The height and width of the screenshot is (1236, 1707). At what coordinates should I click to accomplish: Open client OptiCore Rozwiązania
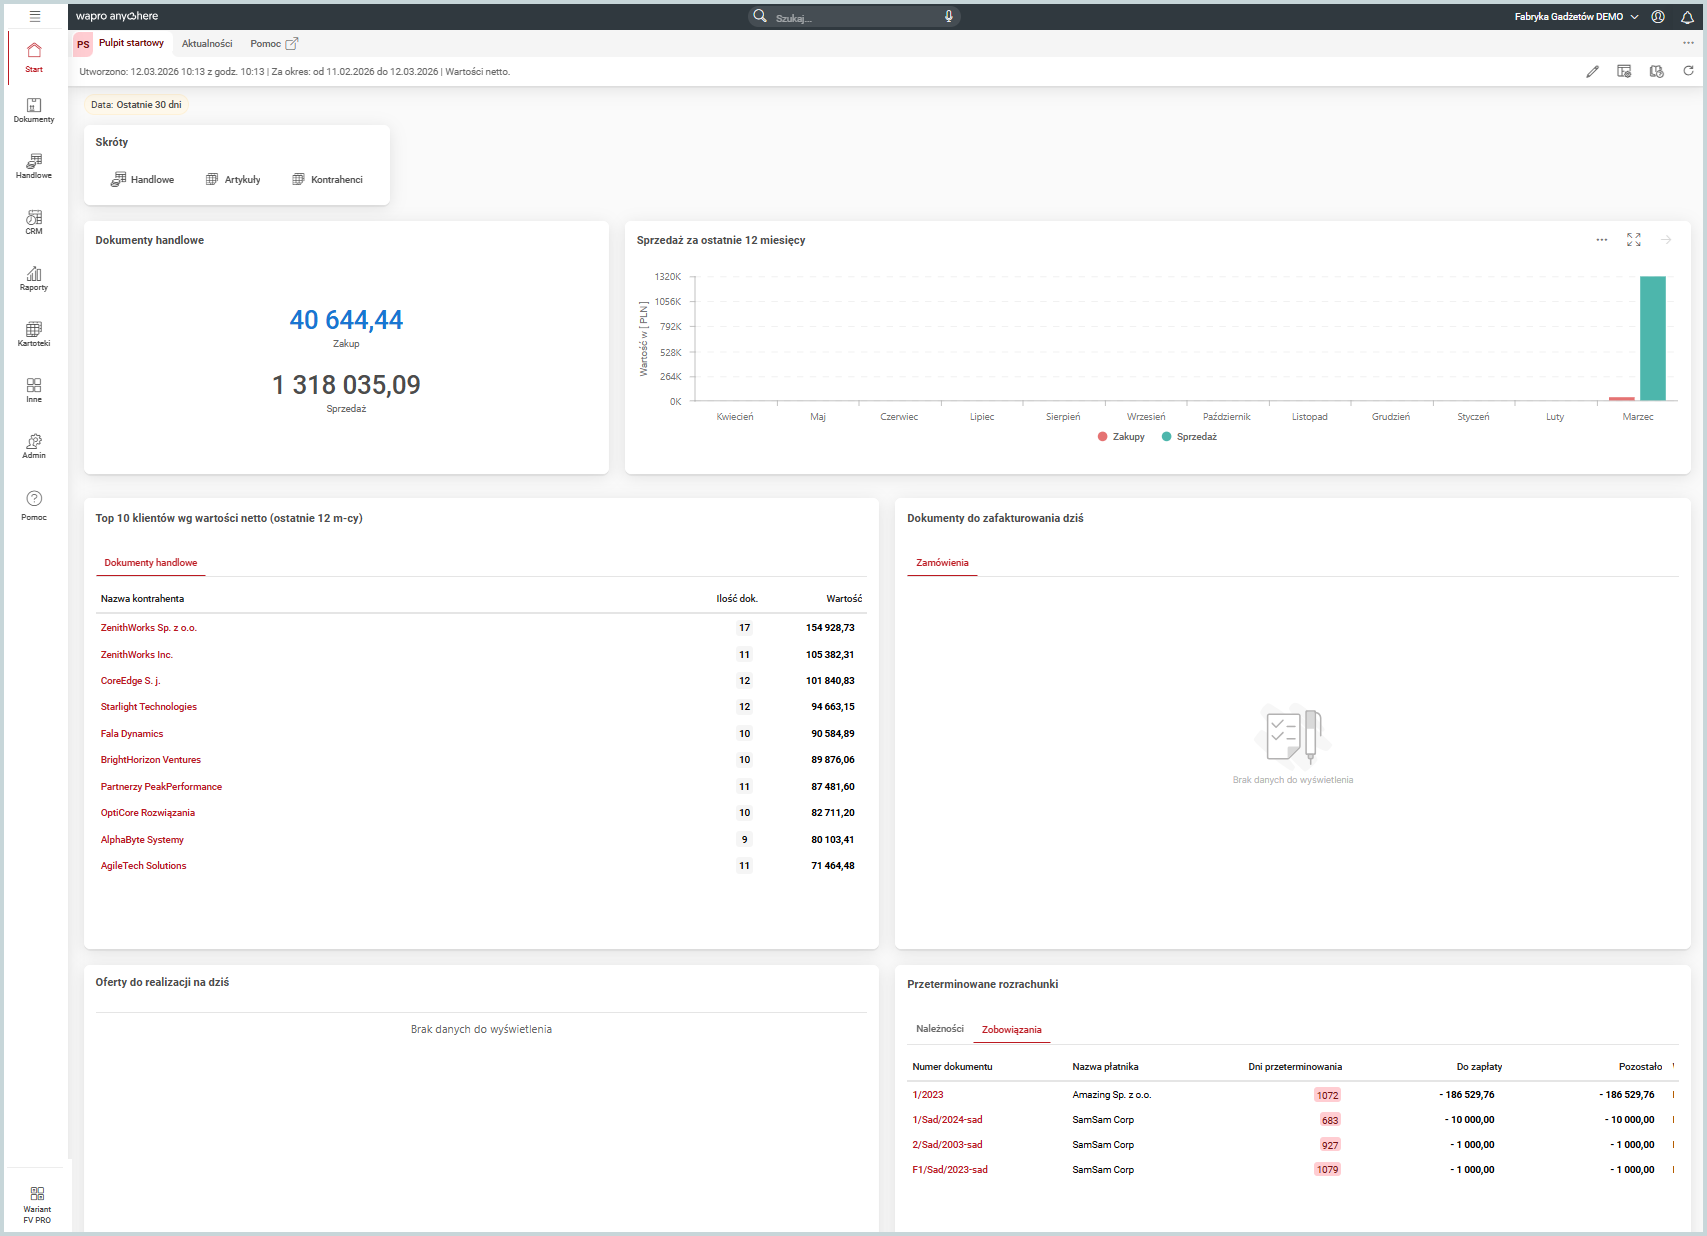[148, 813]
